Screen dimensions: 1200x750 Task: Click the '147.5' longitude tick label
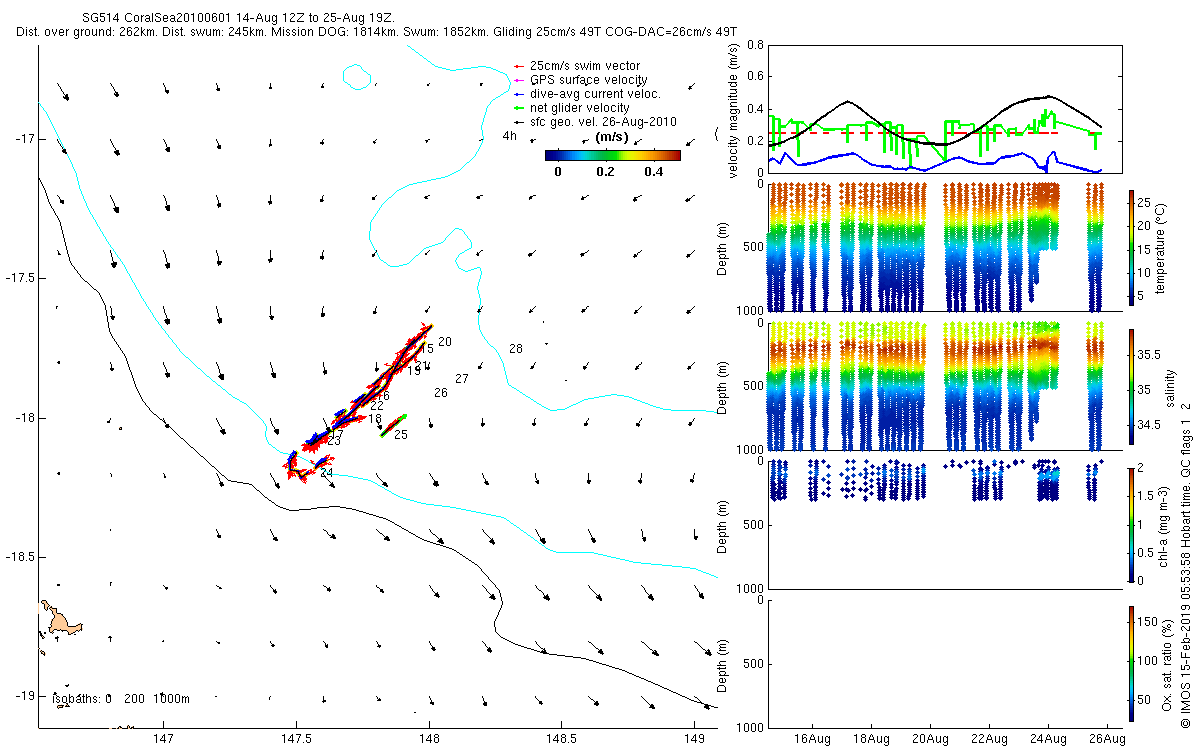click(x=296, y=738)
